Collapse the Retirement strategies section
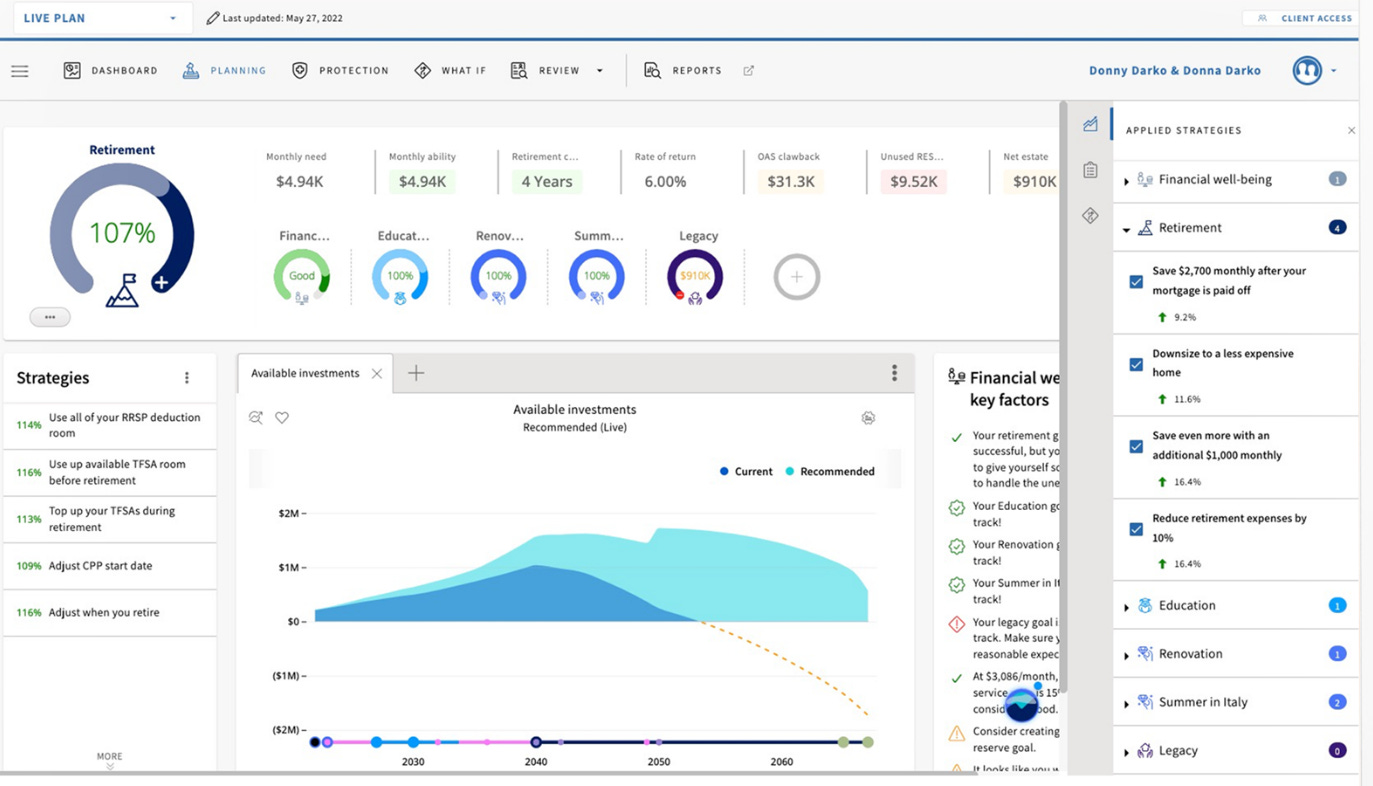This screenshot has height=786, width=1373. point(1124,227)
